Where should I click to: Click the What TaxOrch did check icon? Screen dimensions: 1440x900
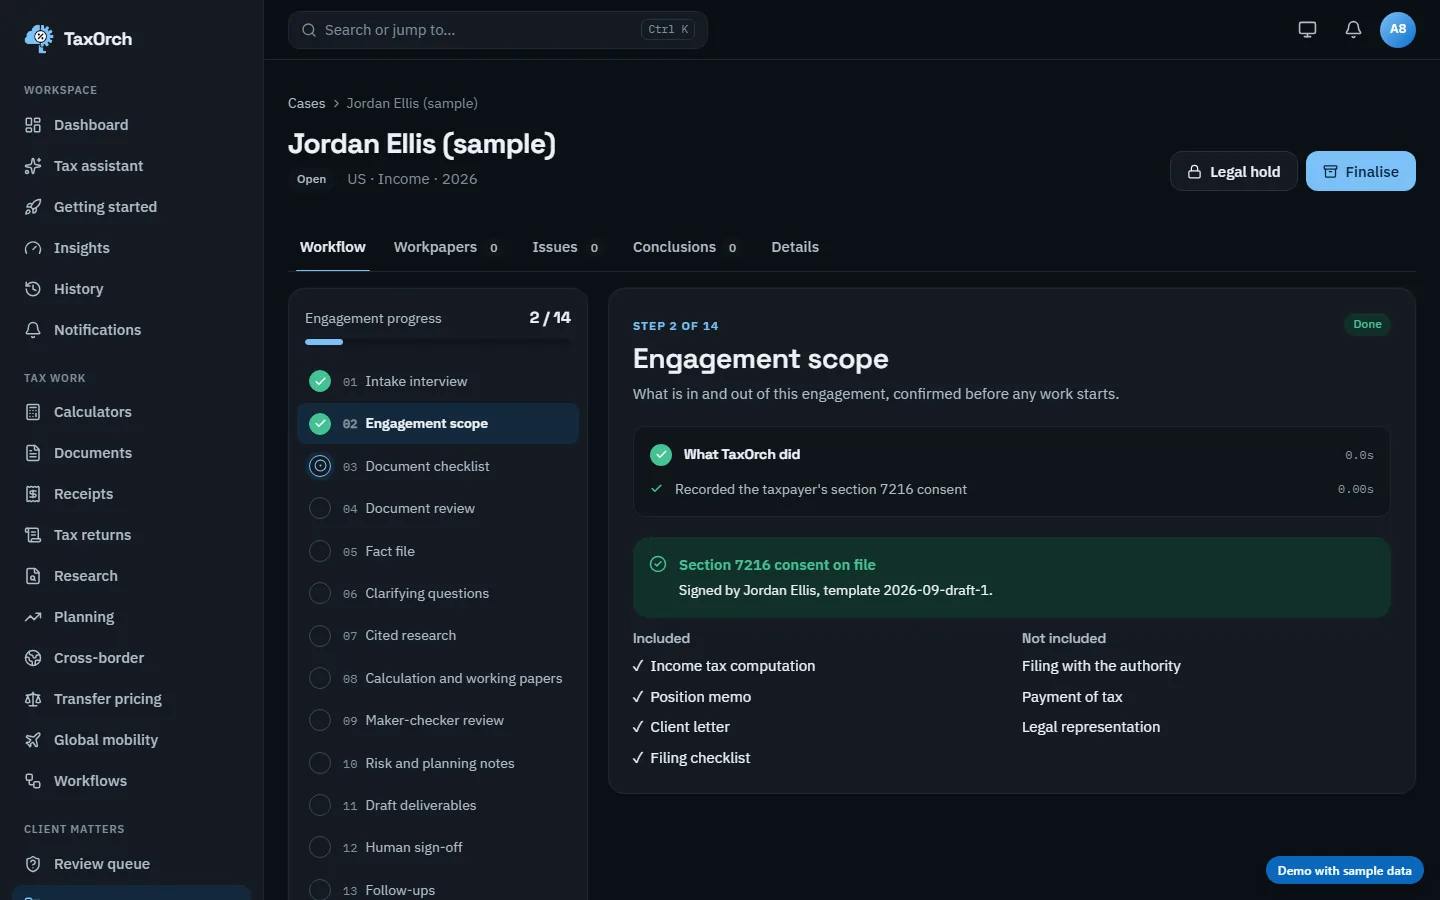(661, 455)
